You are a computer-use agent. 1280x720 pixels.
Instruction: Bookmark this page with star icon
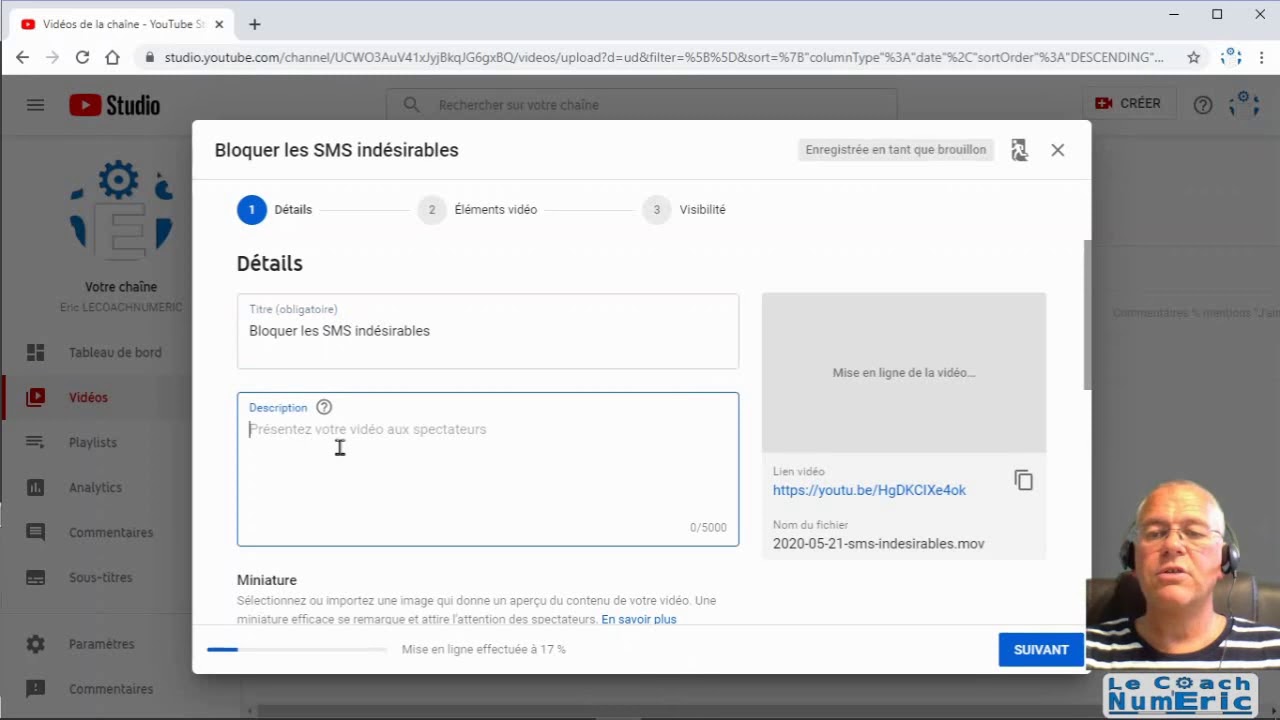[1193, 57]
